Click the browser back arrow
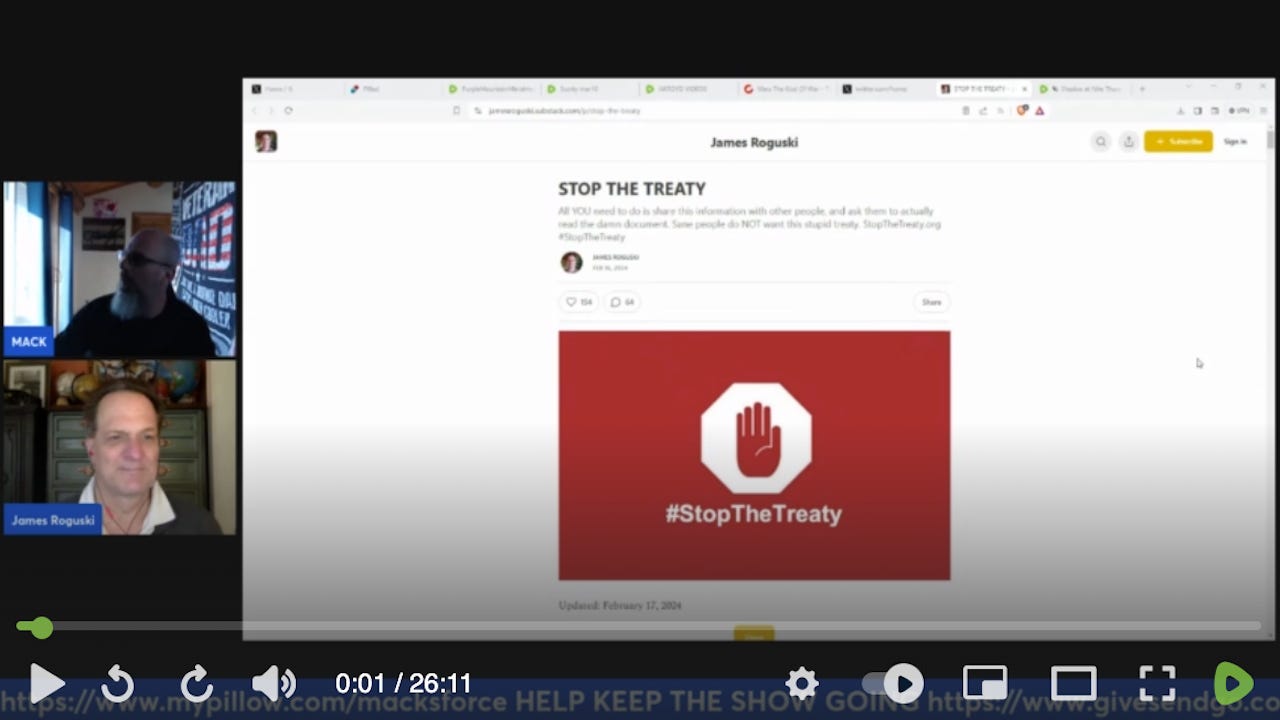Viewport: 1280px width, 720px height. point(254,111)
